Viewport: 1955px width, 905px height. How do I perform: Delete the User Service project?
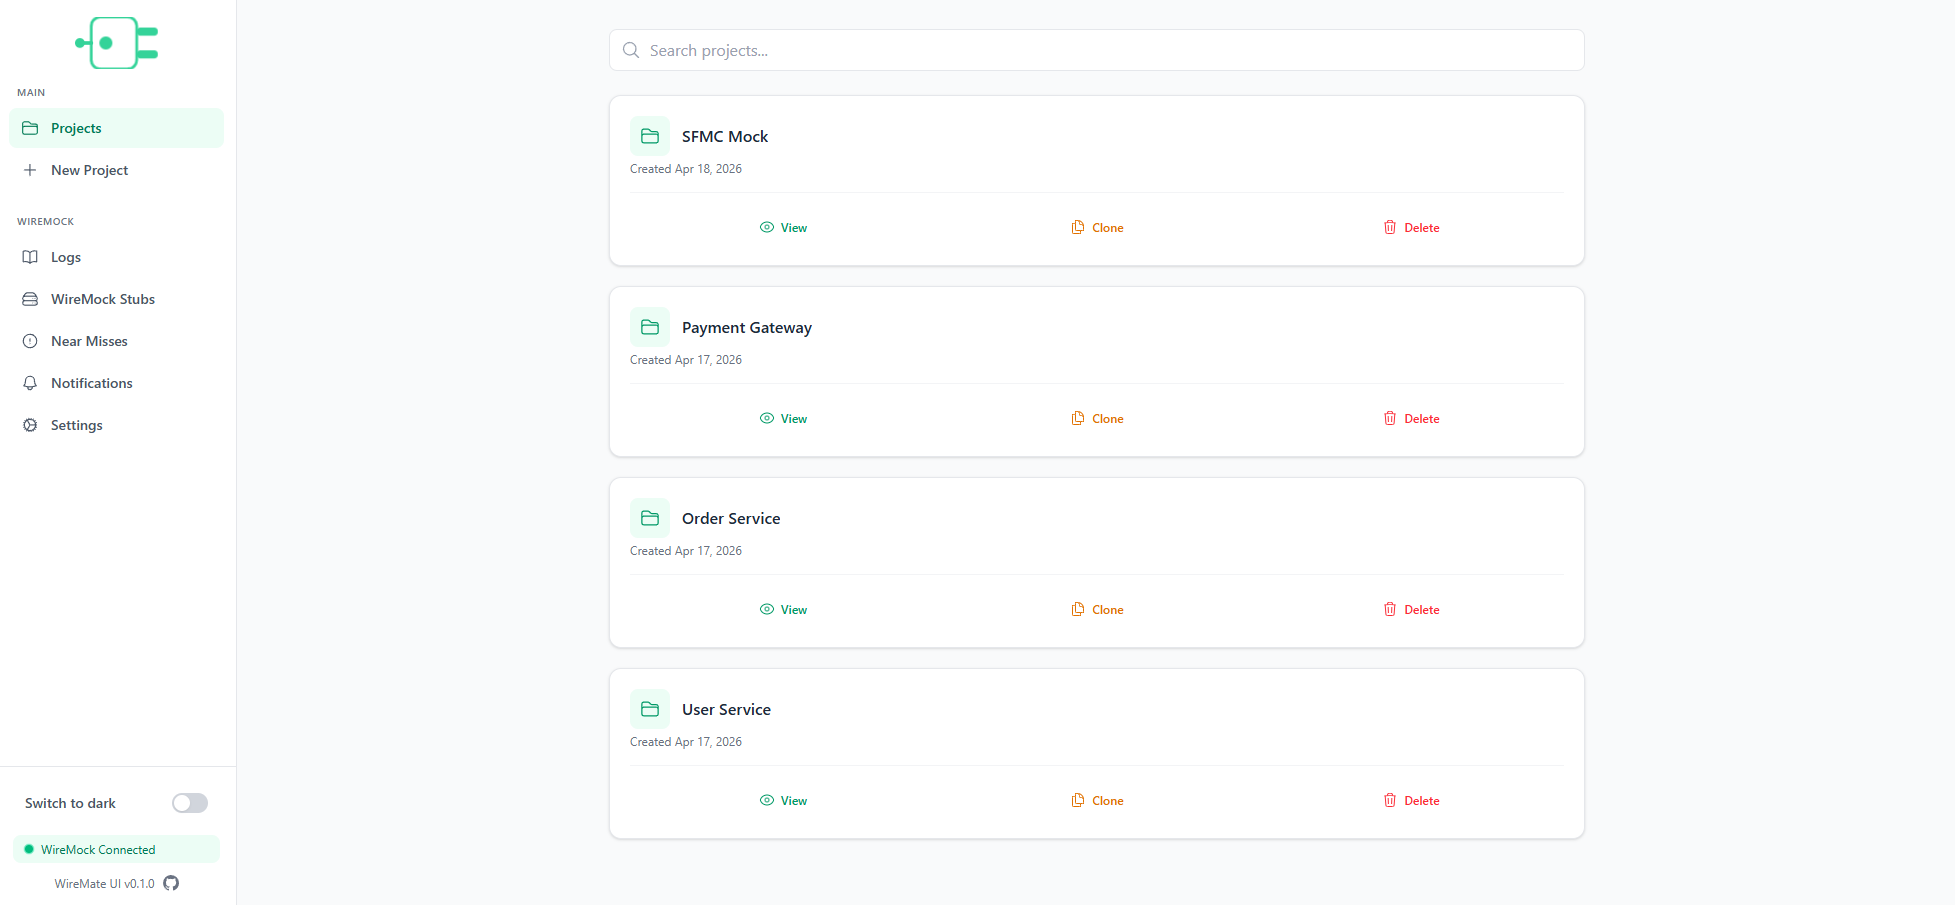point(1411,801)
